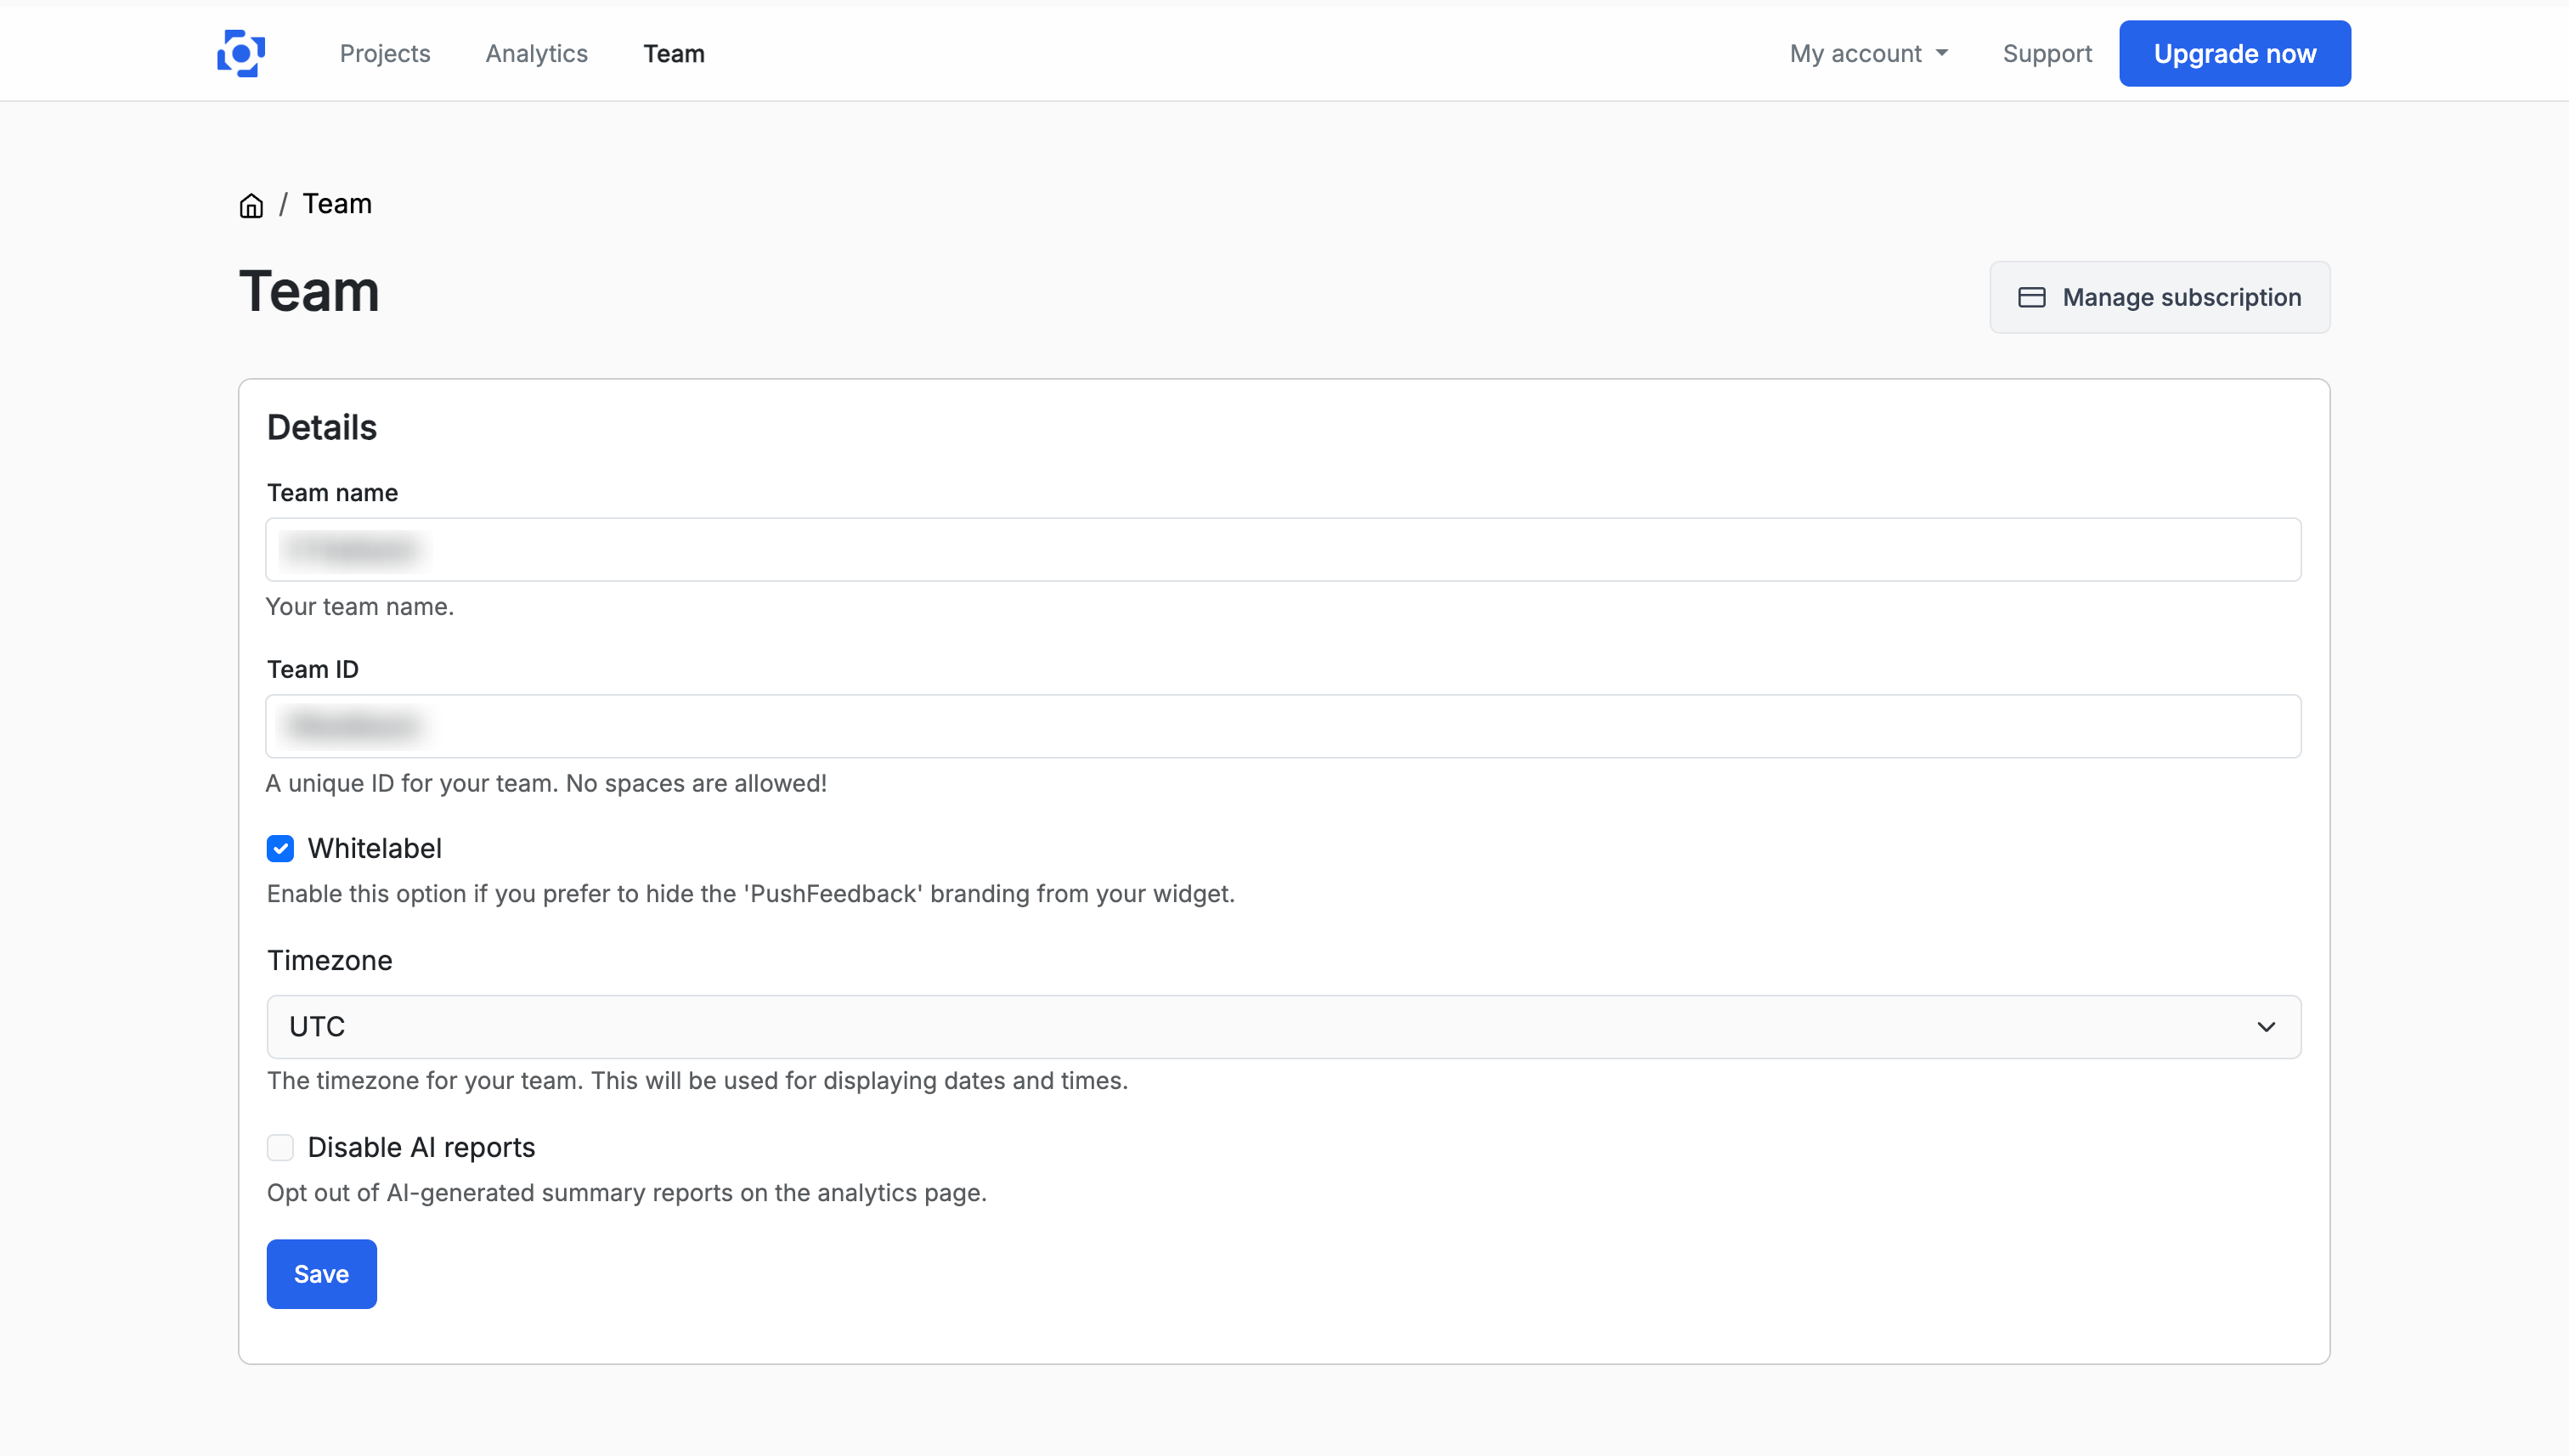Image resolution: width=2569 pixels, height=1456 pixels.
Task: Open Manage subscription
Action: [x=2159, y=297]
